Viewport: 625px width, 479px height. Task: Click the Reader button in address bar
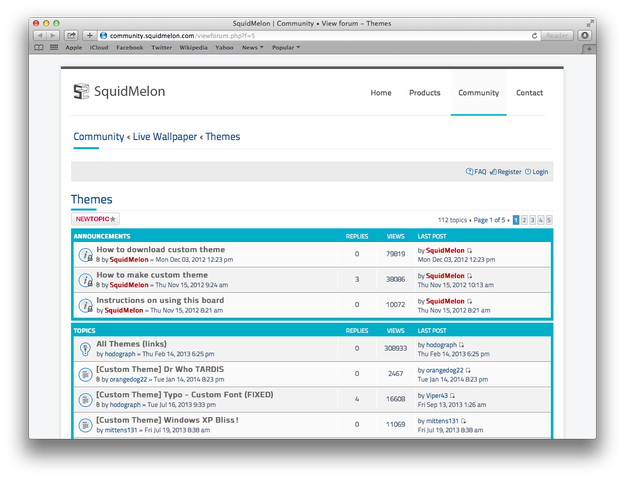[557, 35]
